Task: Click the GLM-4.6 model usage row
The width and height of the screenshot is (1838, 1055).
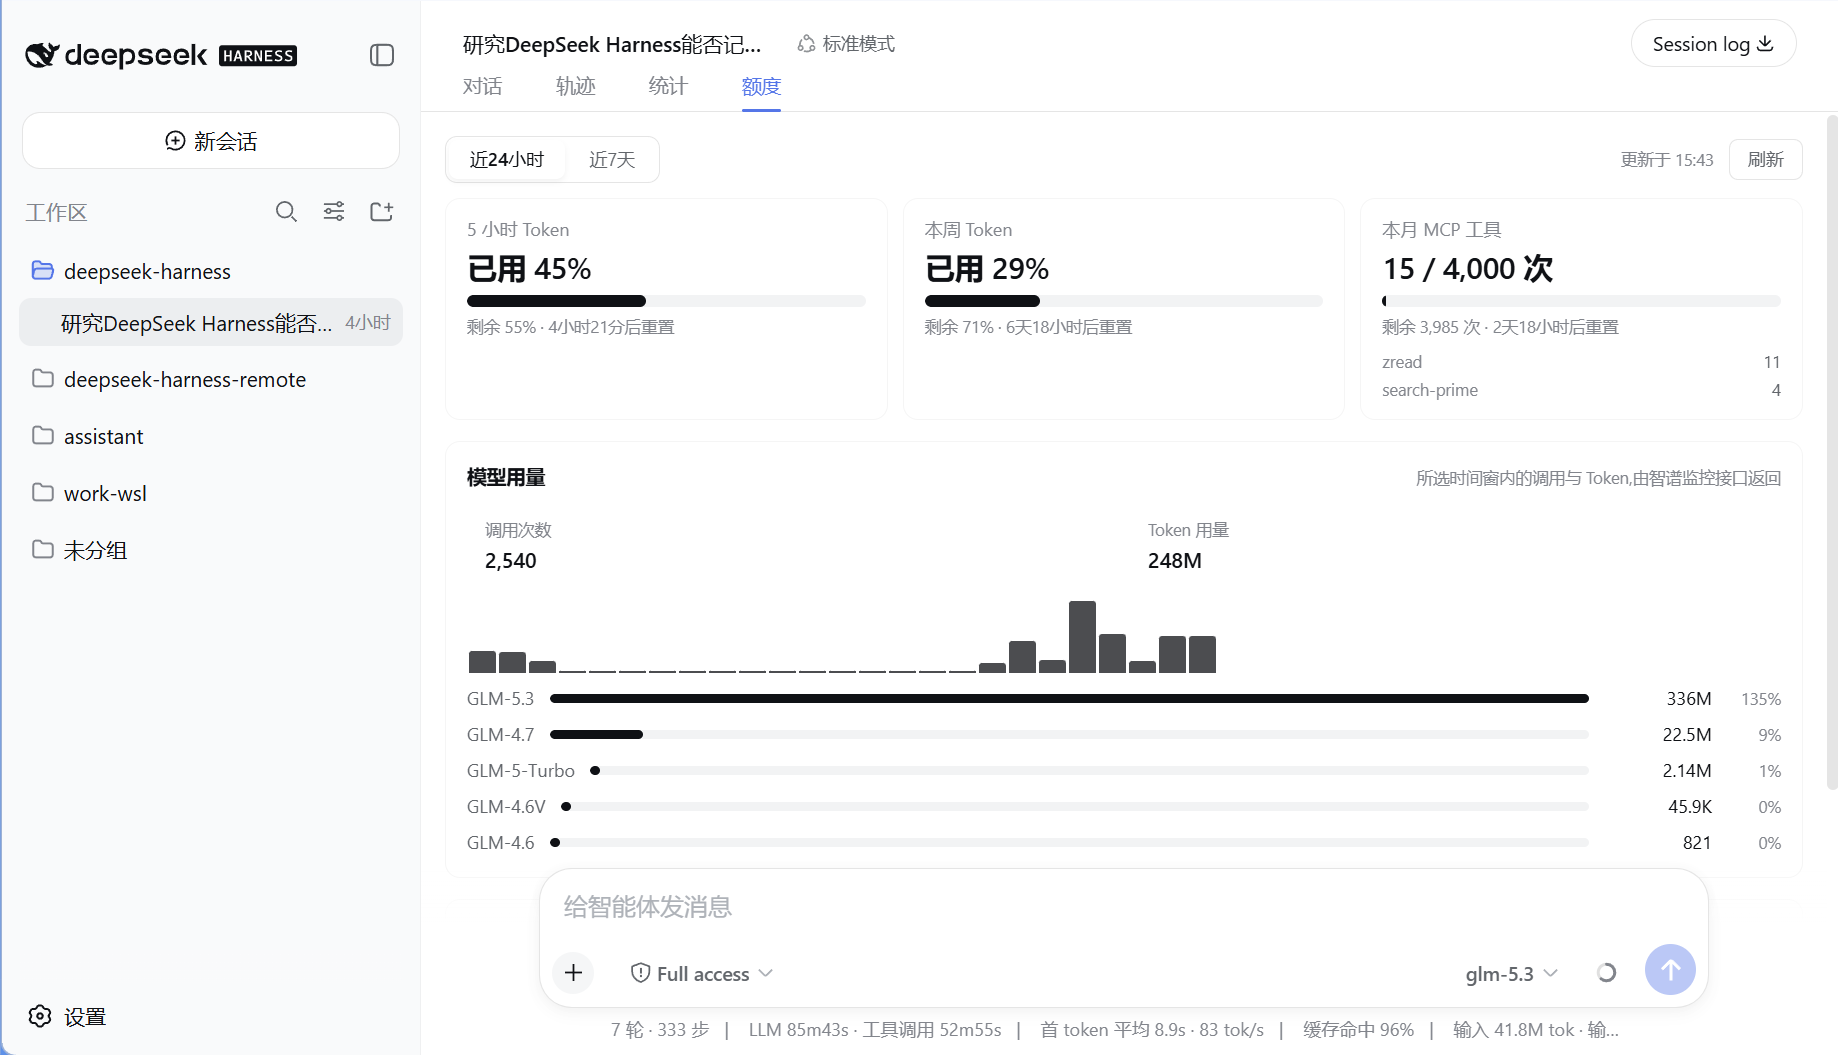Action: (x=1123, y=843)
